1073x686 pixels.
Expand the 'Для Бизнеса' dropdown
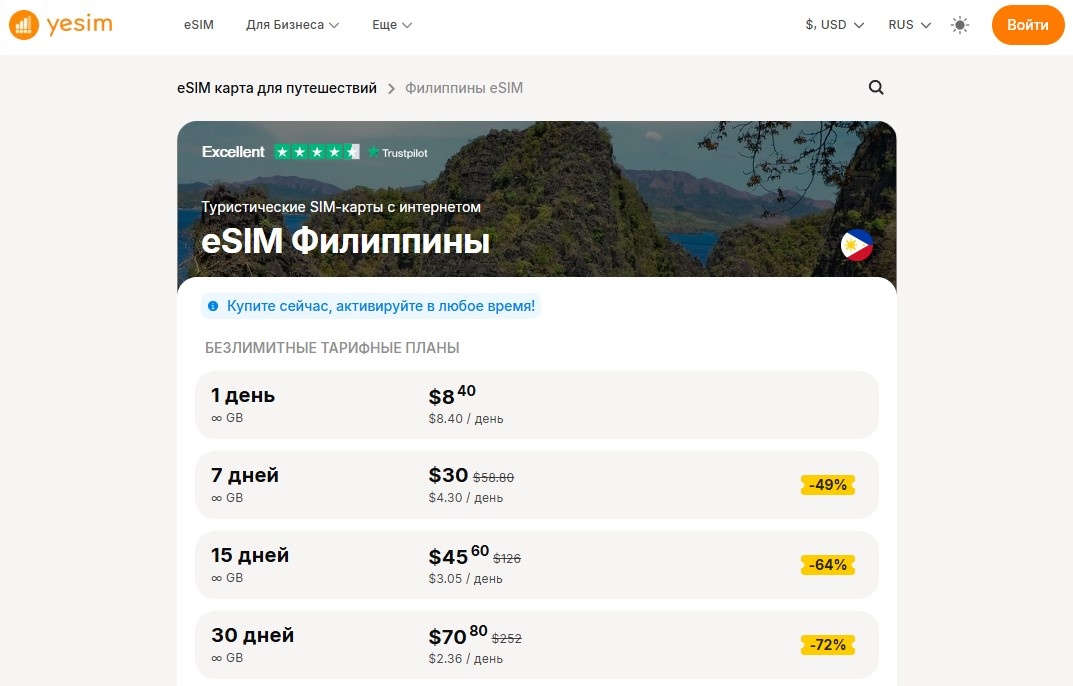(x=291, y=25)
